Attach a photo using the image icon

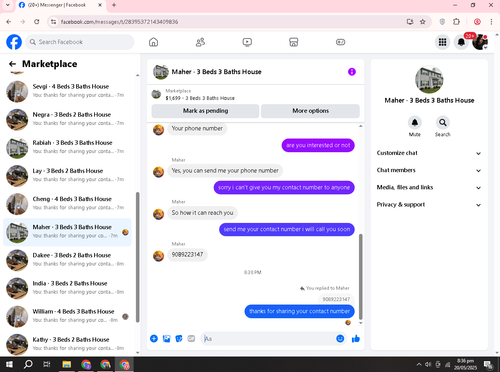point(166,339)
